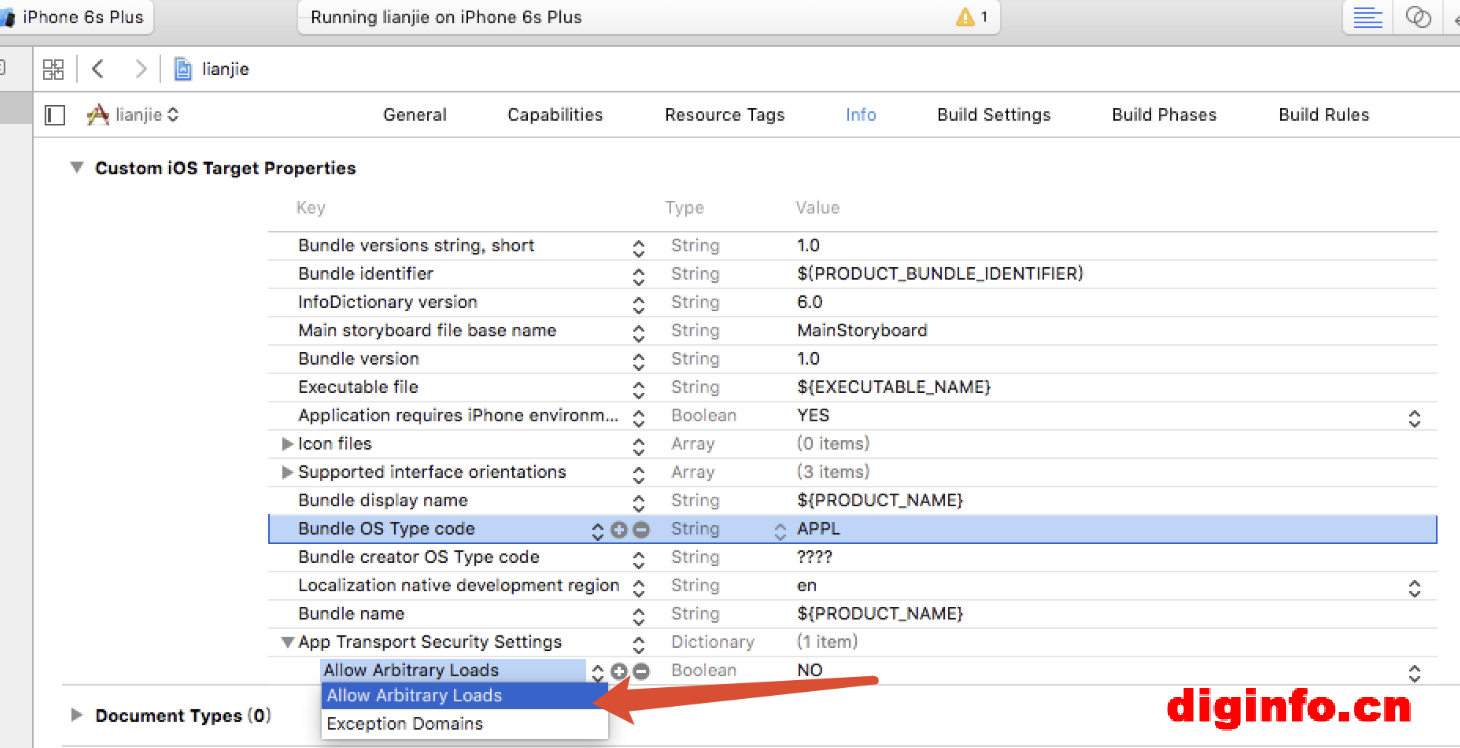The image size is (1460, 748).
Task: Collapse App Transport Security Settings dictionary
Action: tap(288, 642)
